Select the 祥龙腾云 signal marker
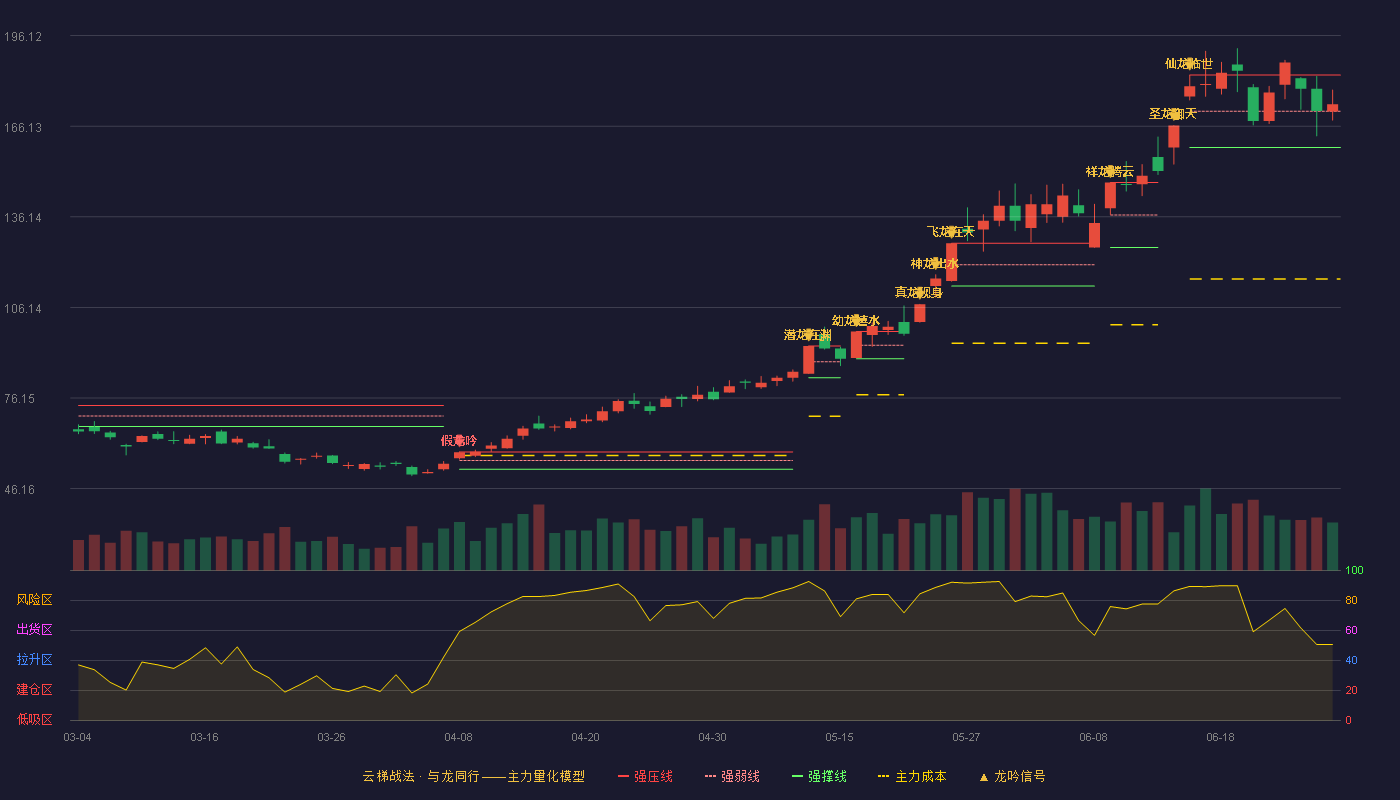1400x800 pixels. coord(1110,172)
